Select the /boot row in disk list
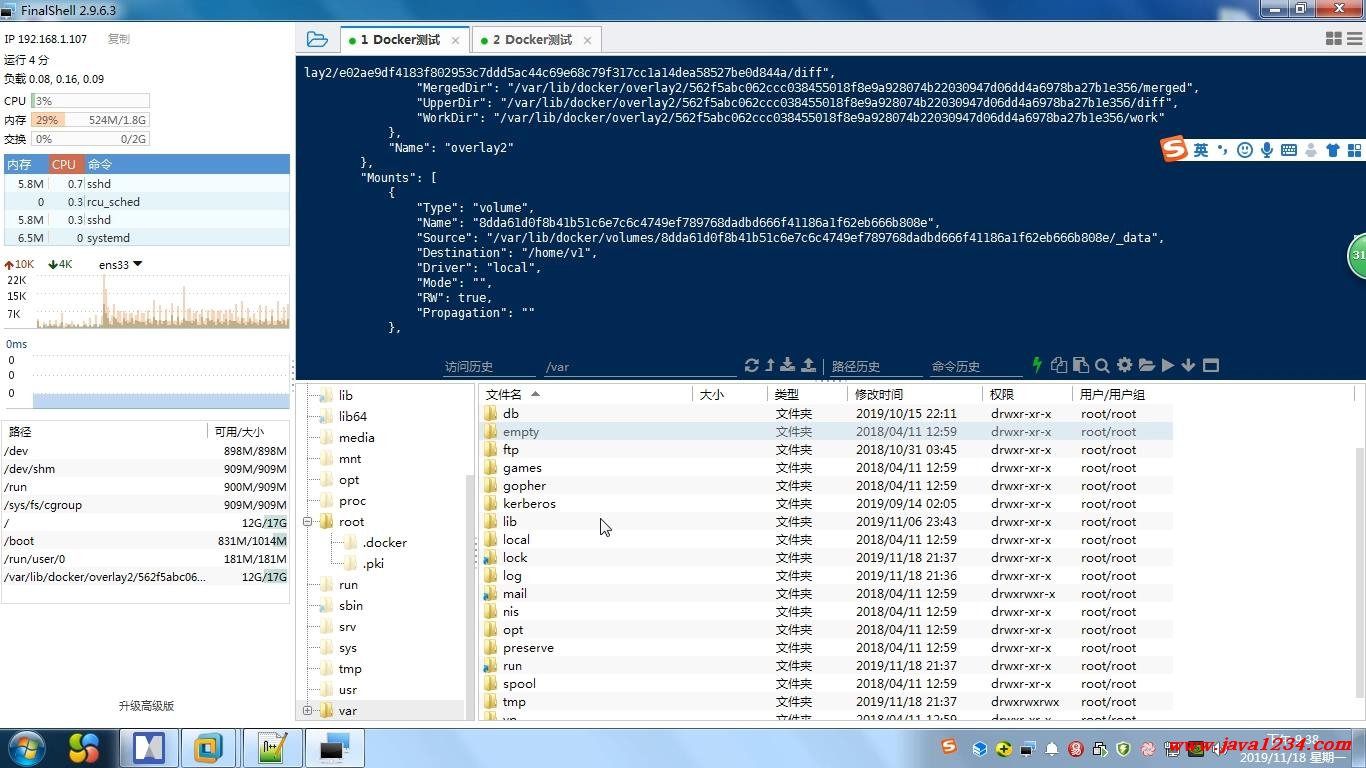 coord(145,541)
